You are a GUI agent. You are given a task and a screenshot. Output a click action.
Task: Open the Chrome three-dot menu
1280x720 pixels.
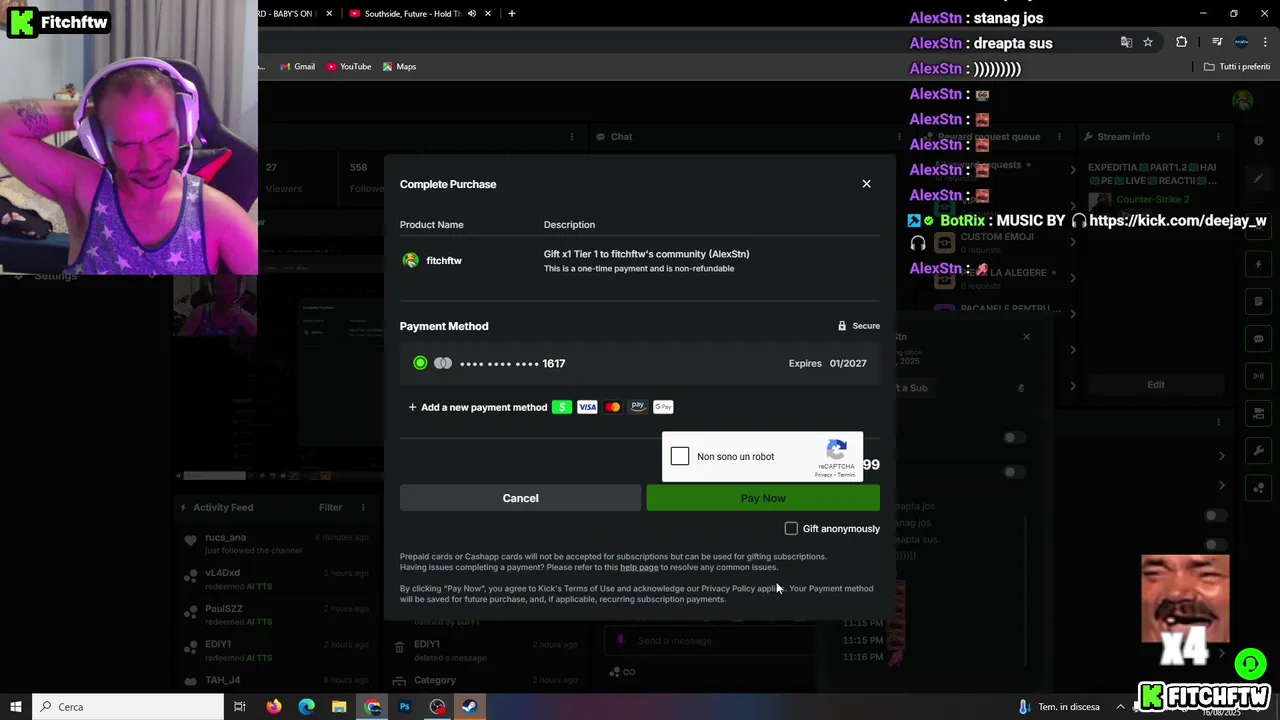click(1266, 42)
